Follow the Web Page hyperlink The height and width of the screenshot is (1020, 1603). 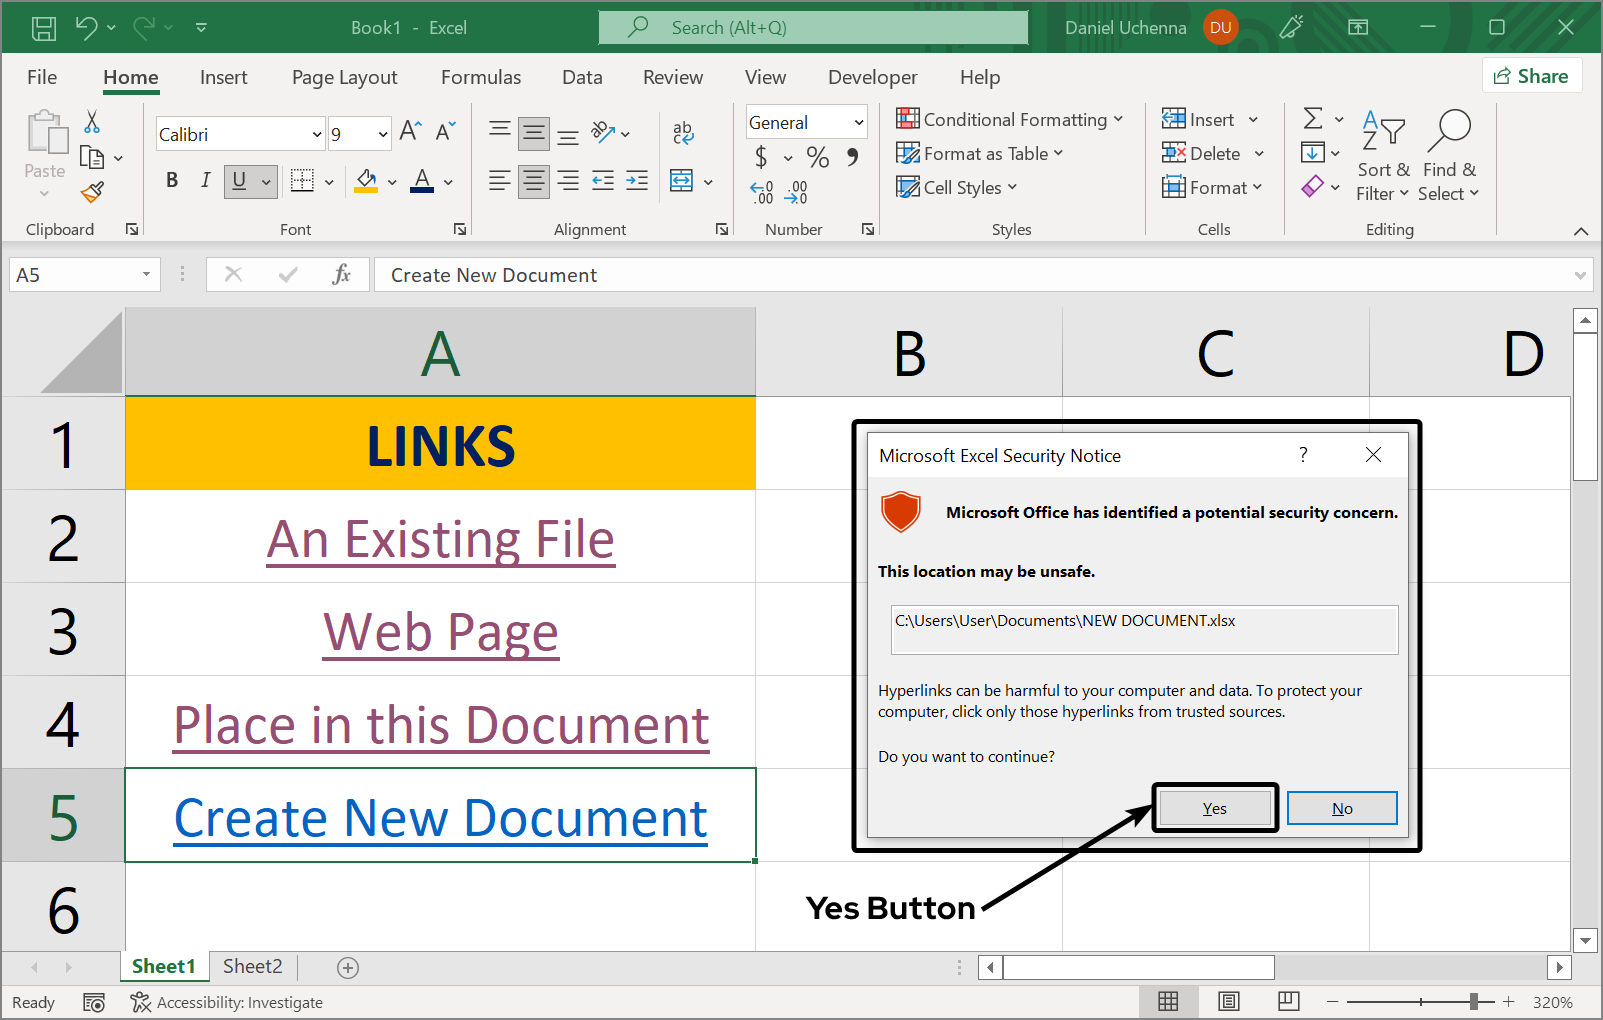[x=440, y=631]
